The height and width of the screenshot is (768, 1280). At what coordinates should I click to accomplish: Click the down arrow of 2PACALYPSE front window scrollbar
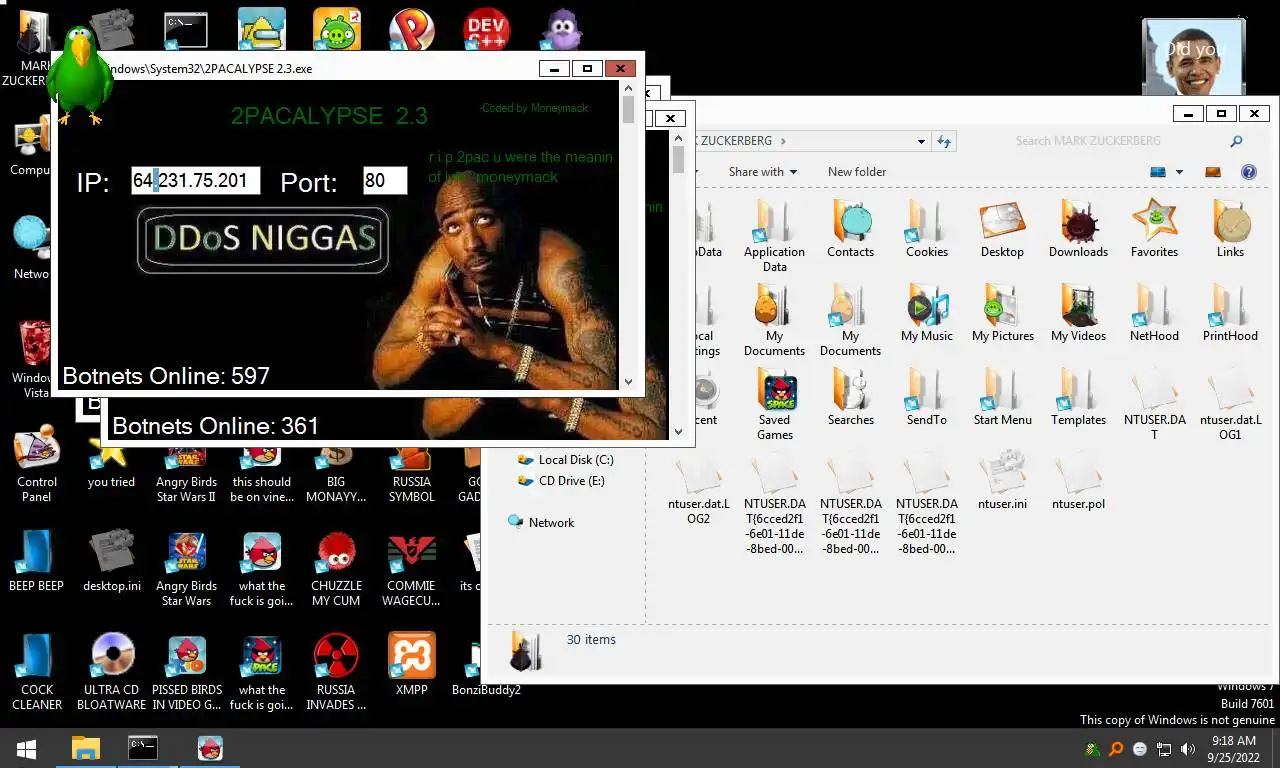(x=628, y=381)
